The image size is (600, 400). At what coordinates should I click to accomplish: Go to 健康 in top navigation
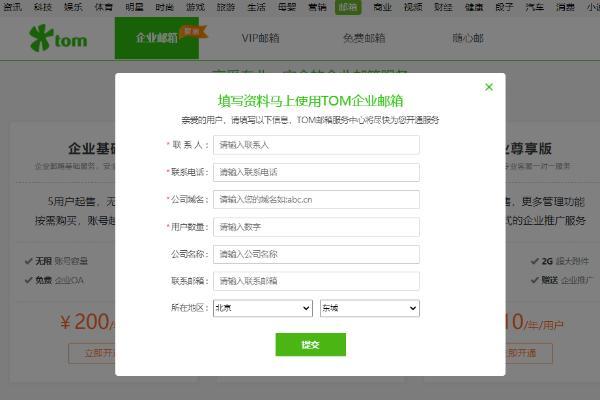(474, 7)
